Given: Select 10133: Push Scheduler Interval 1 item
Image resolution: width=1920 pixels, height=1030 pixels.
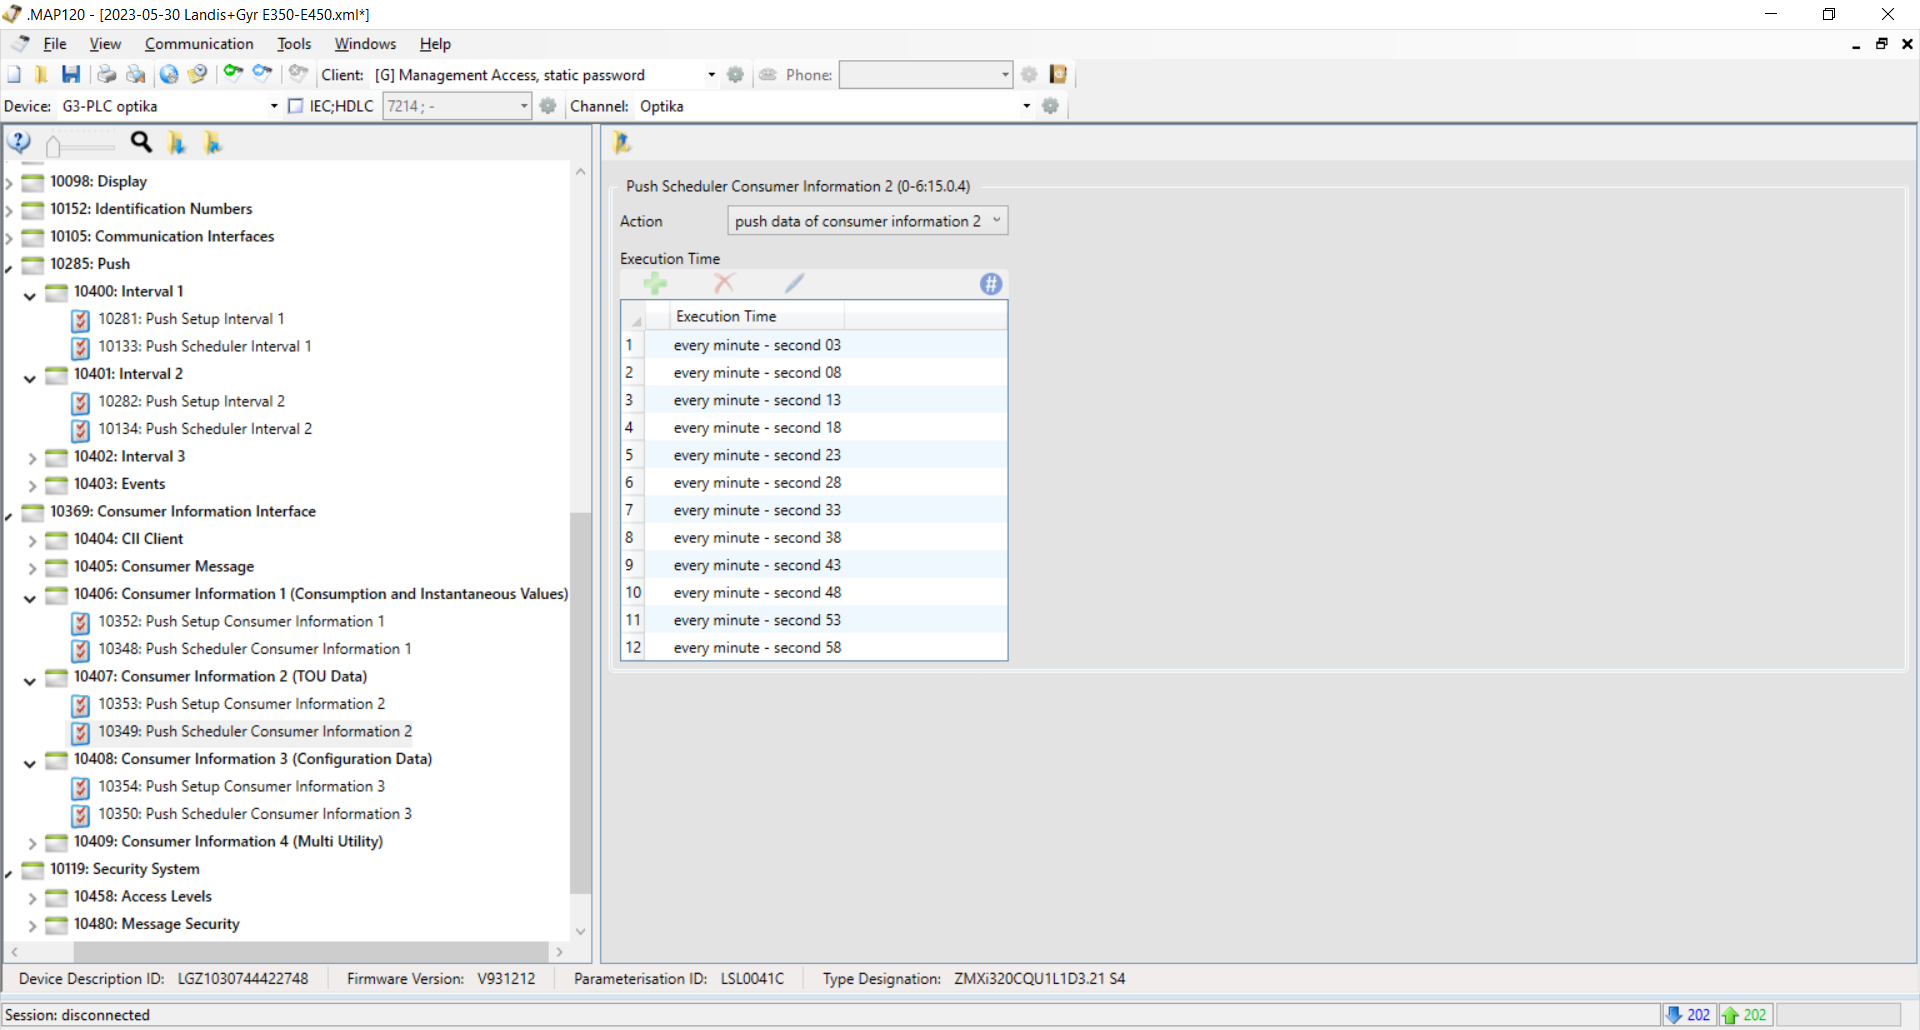Looking at the screenshot, I should pyautogui.click(x=204, y=346).
